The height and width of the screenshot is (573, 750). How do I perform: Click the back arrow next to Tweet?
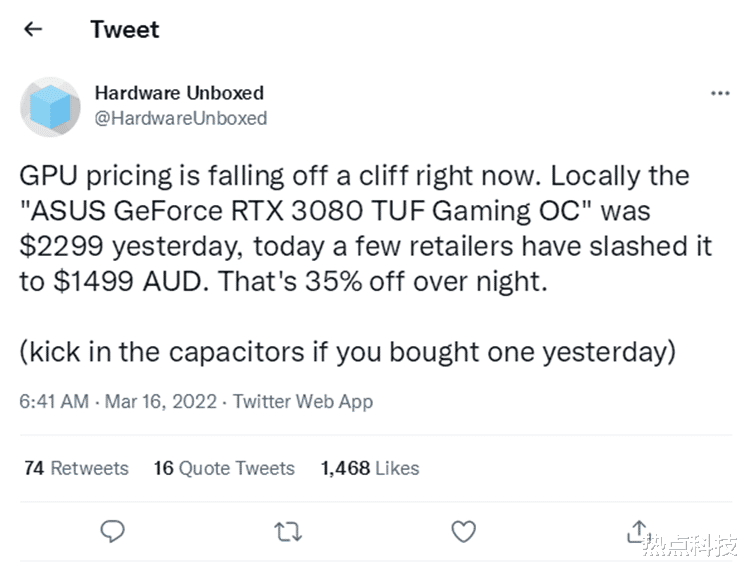point(33,29)
